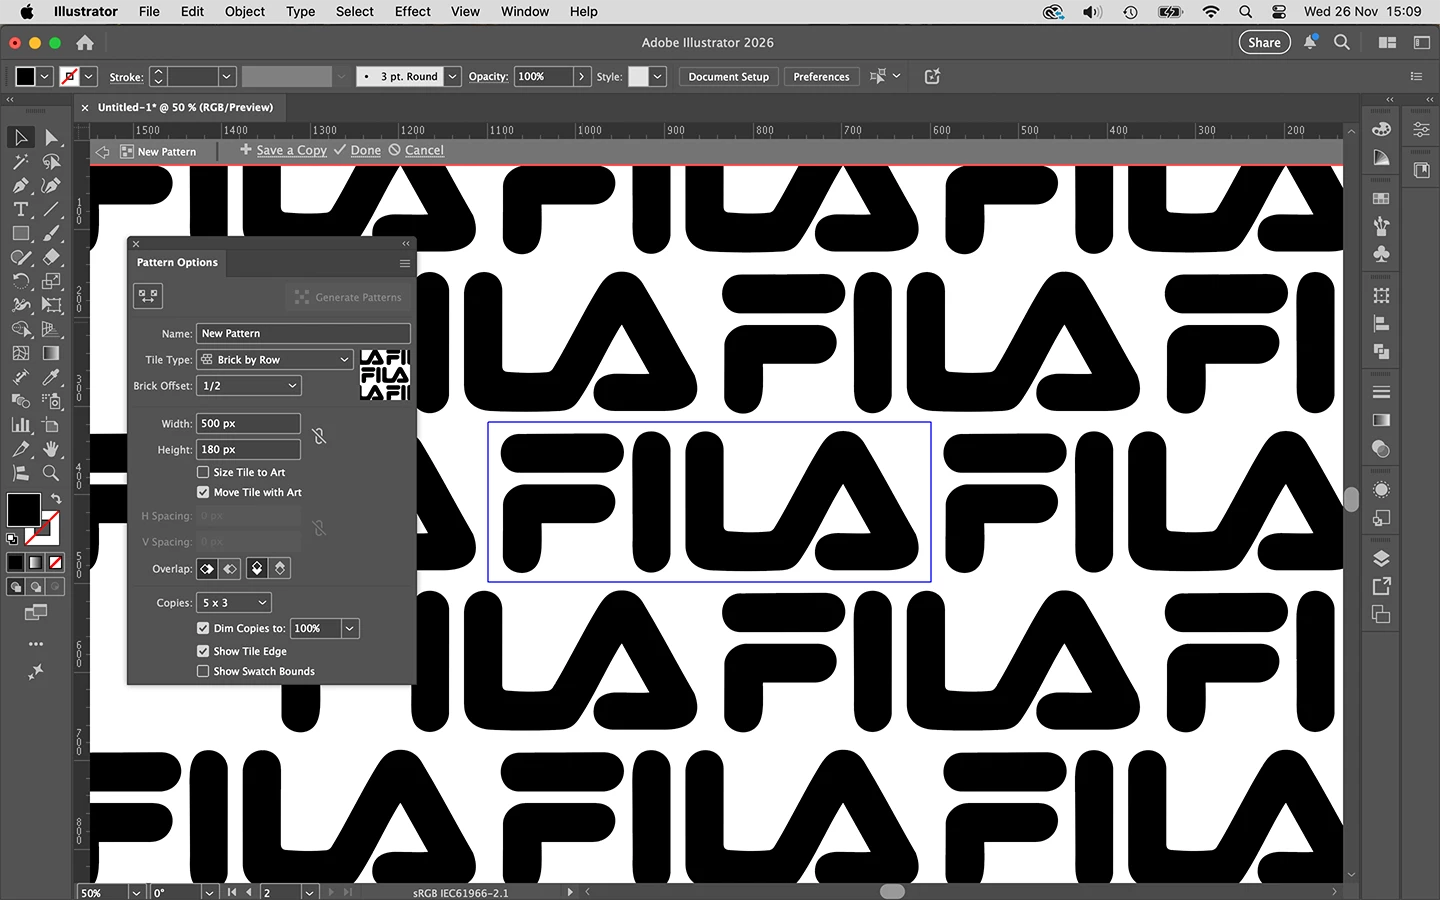Select the Eraser tool
This screenshot has width=1440, height=900.
(x=51, y=257)
